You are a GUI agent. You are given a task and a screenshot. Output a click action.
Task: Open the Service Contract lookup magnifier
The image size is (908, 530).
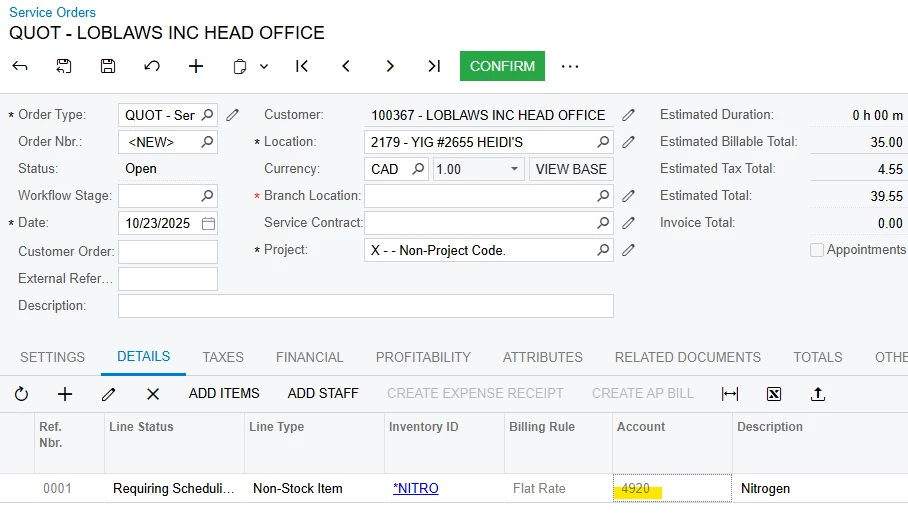point(603,223)
